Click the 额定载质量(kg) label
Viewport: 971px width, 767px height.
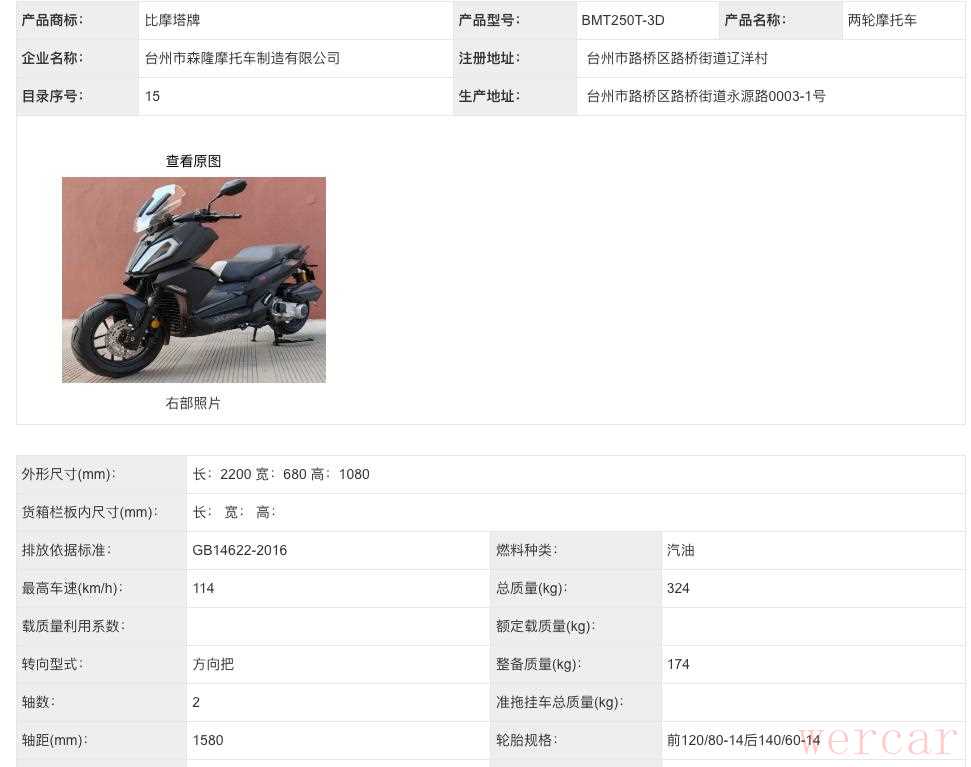click(545, 626)
